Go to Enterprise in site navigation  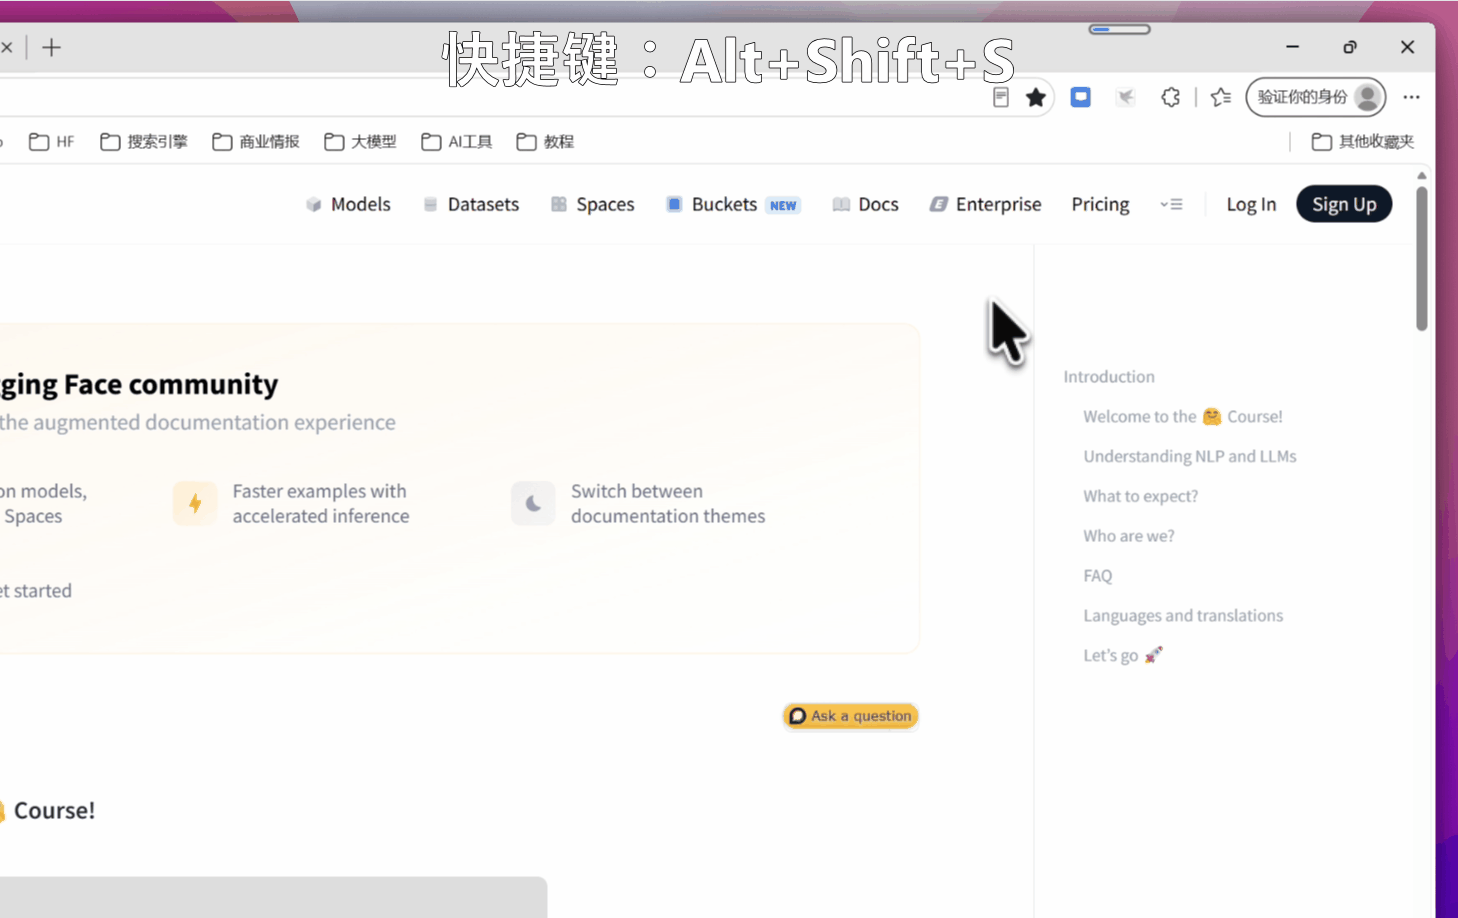(x=986, y=204)
